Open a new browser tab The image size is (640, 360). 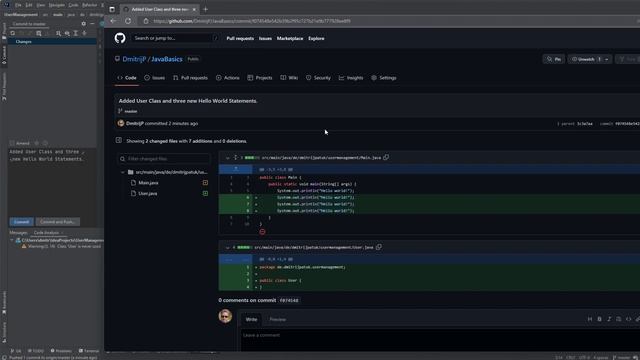205,9
